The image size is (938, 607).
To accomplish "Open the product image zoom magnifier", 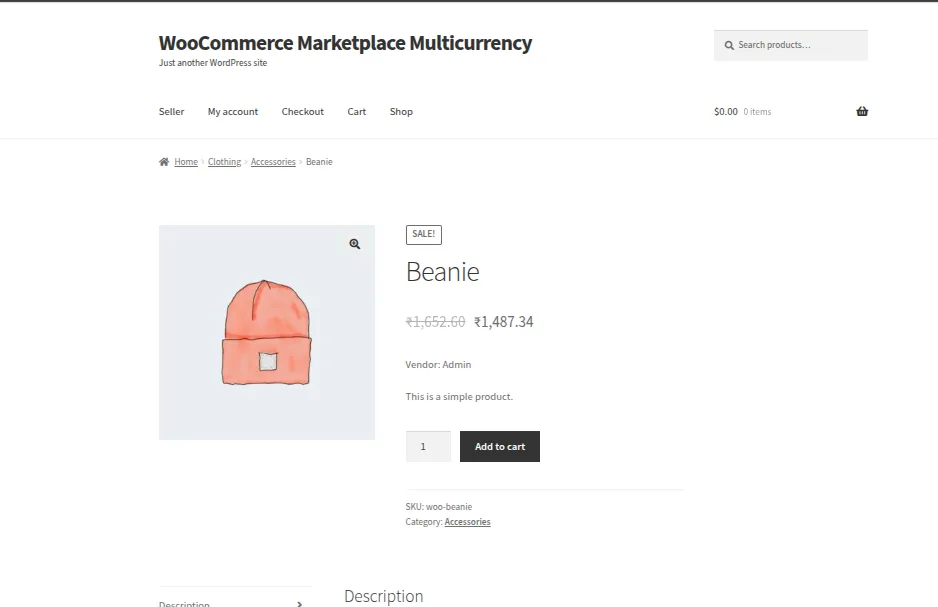I will coord(353,243).
